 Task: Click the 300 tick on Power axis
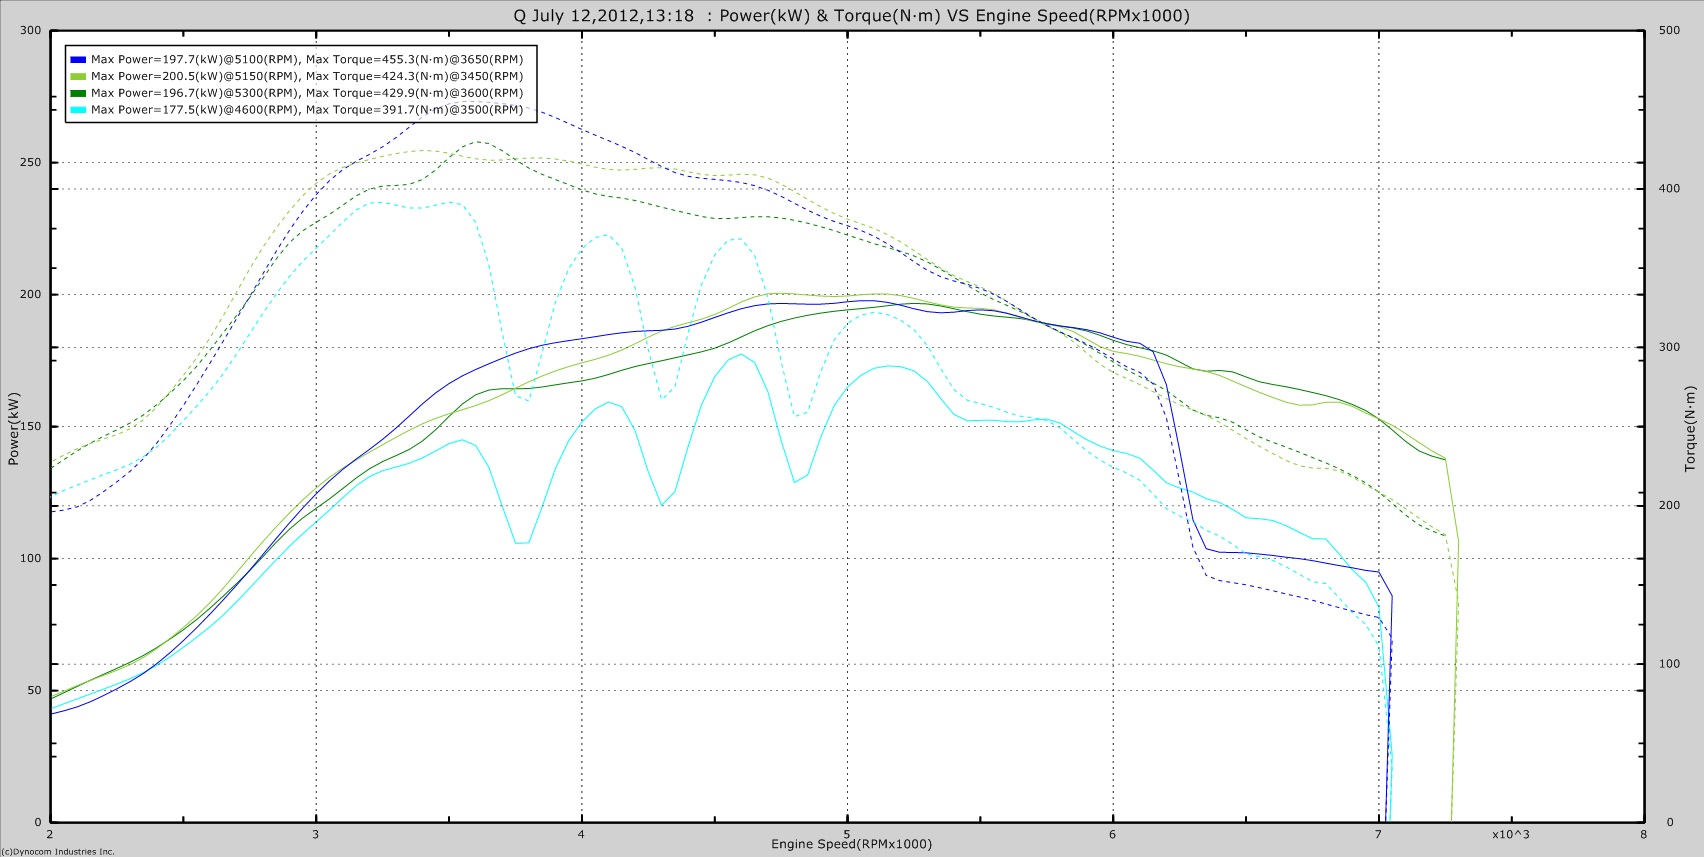[31, 31]
